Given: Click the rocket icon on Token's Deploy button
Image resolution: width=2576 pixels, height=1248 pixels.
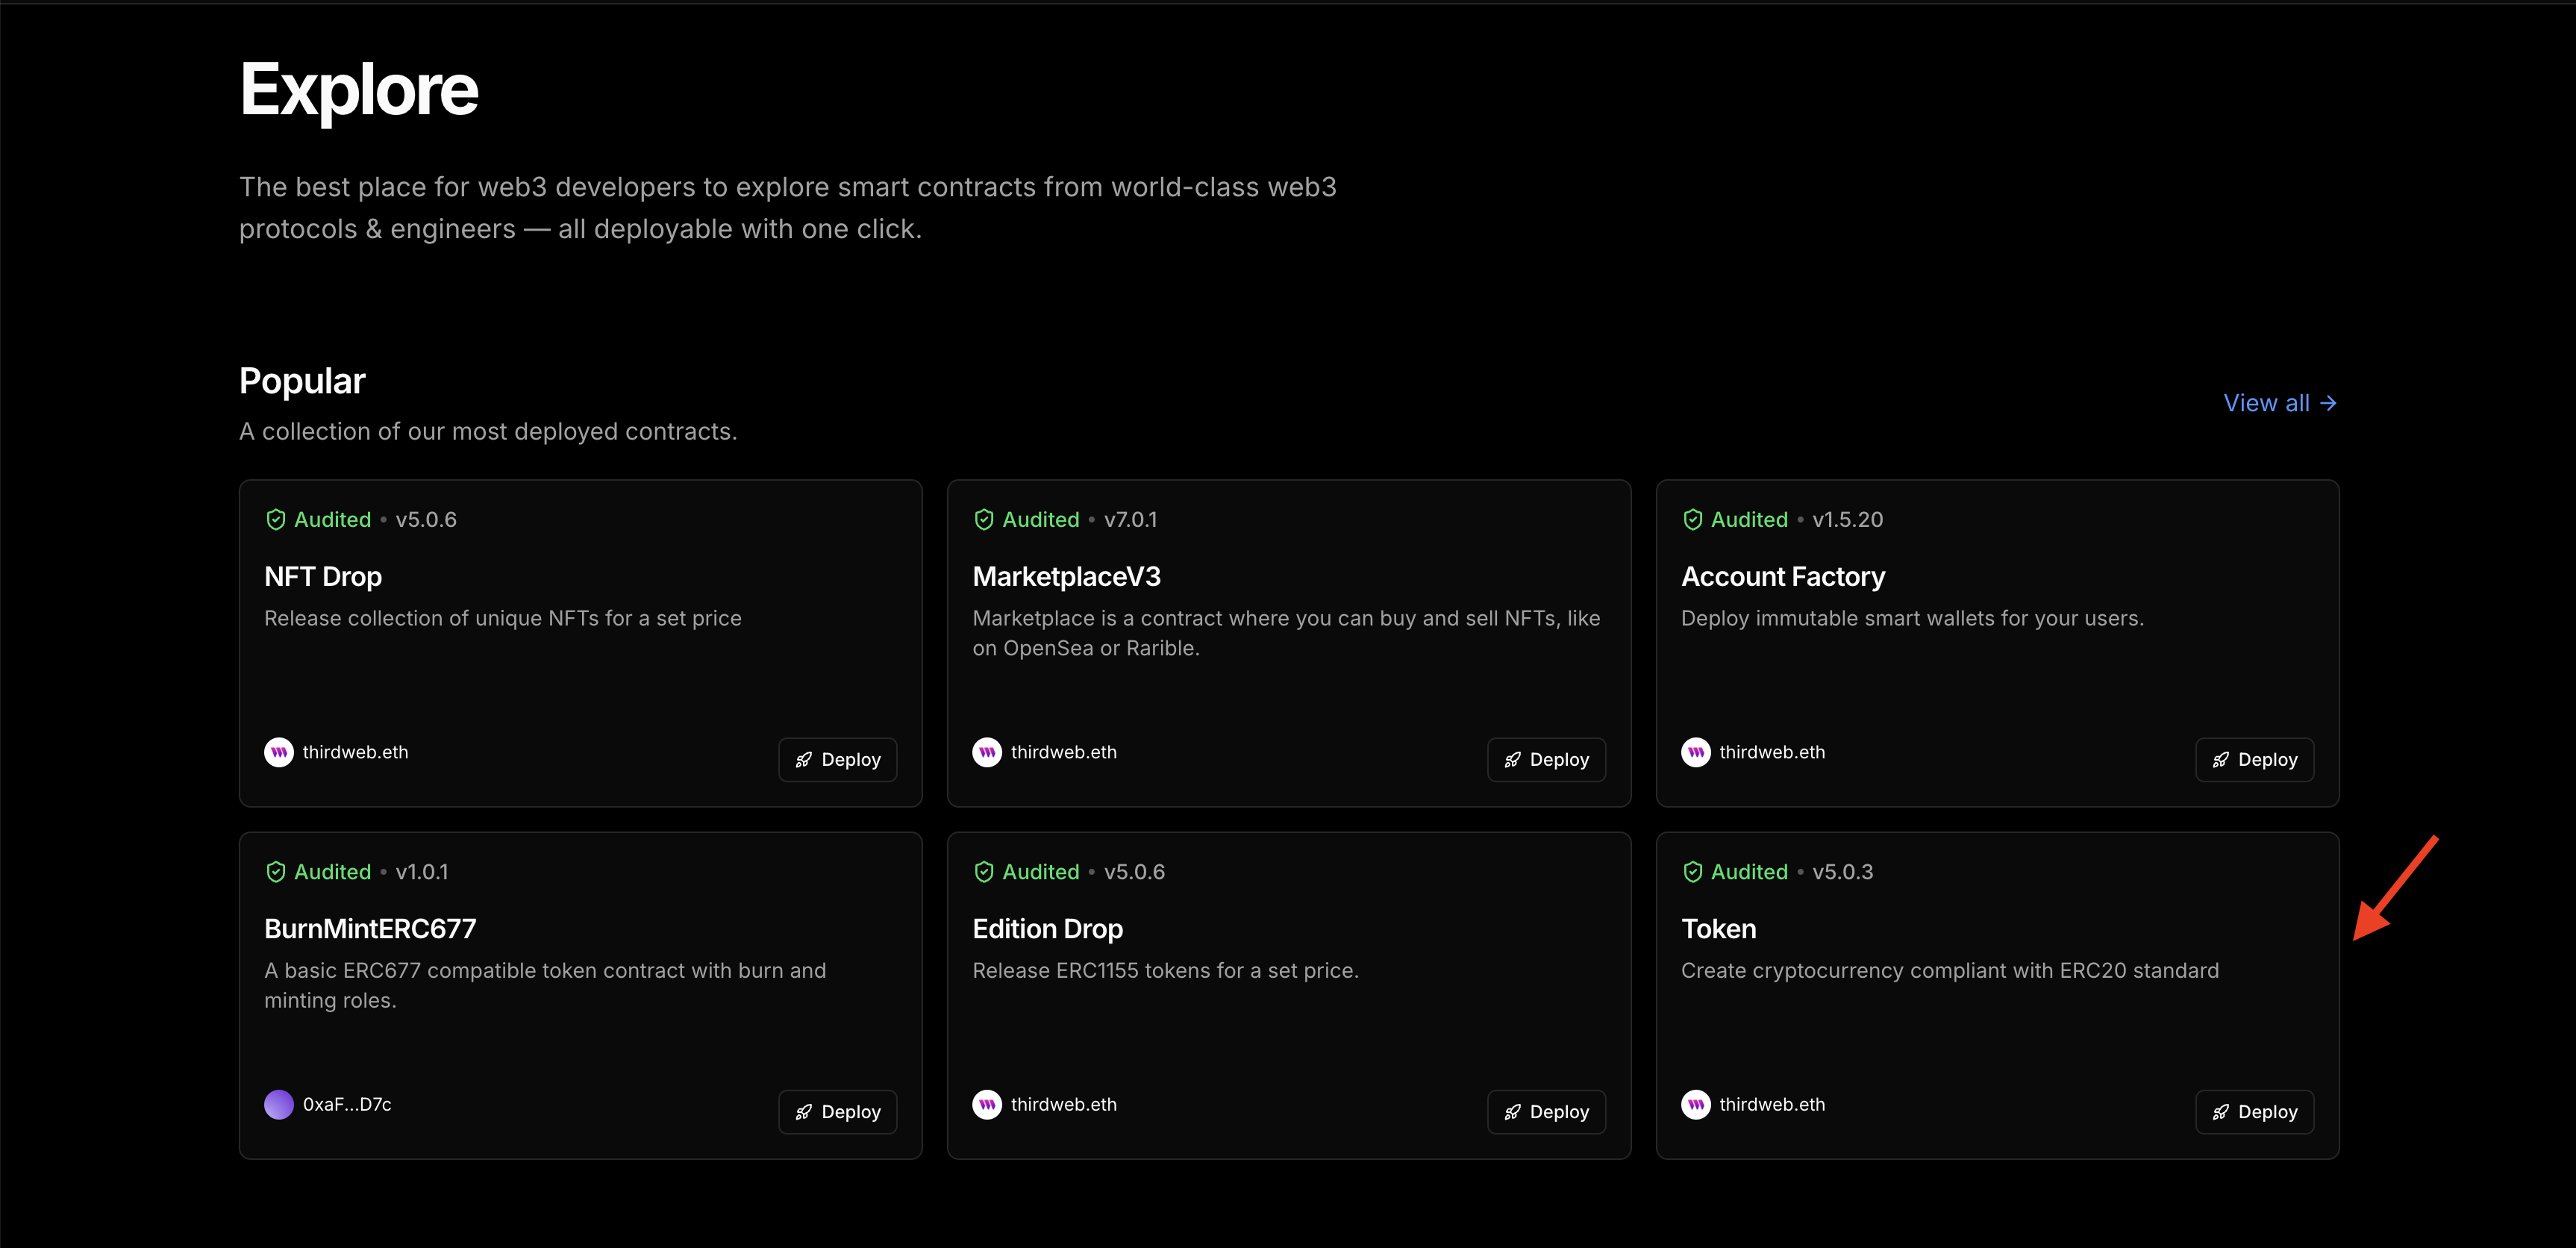Looking at the screenshot, I should pyautogui.click(x=2221, y=1111).
